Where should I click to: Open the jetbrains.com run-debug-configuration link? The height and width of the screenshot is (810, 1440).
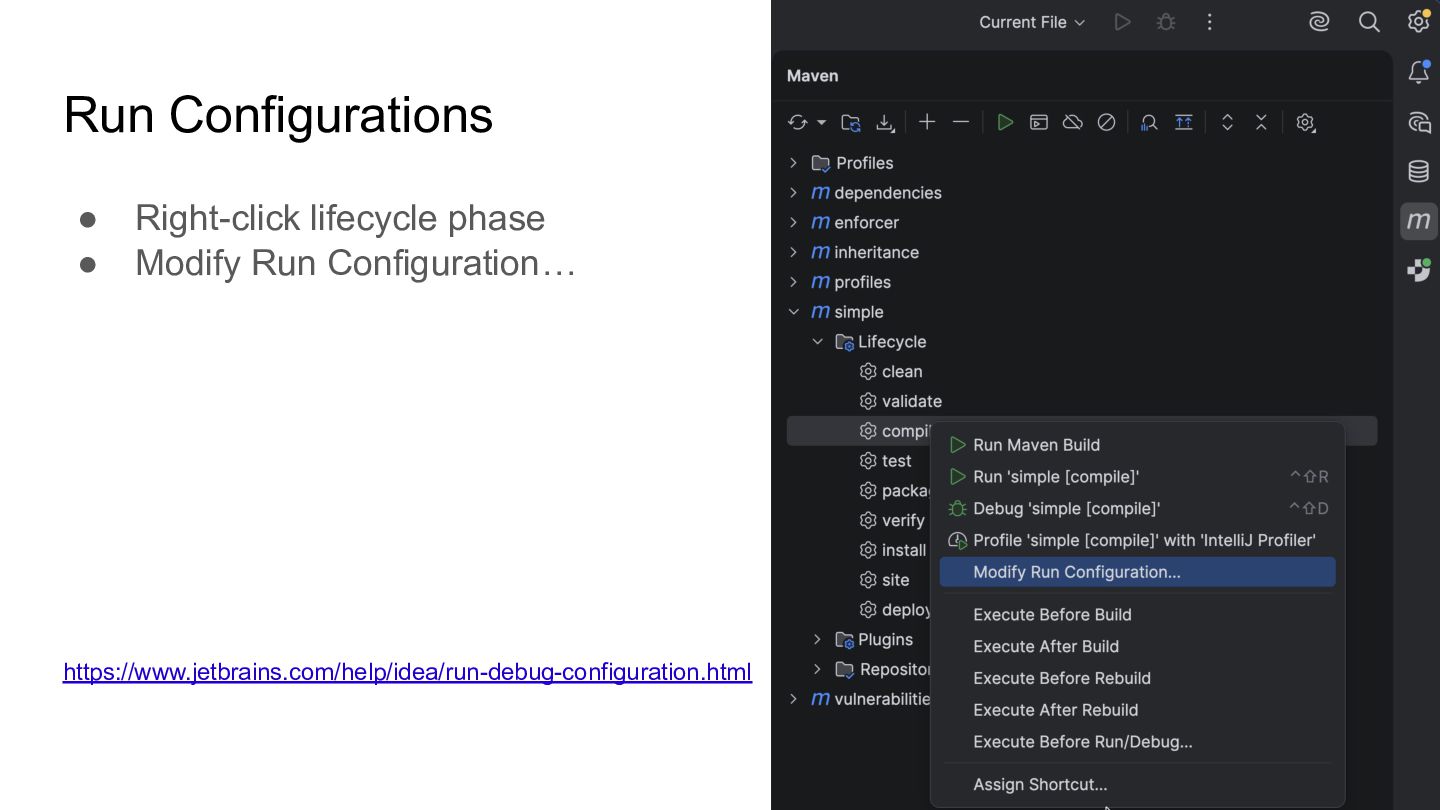coord(407,672)
